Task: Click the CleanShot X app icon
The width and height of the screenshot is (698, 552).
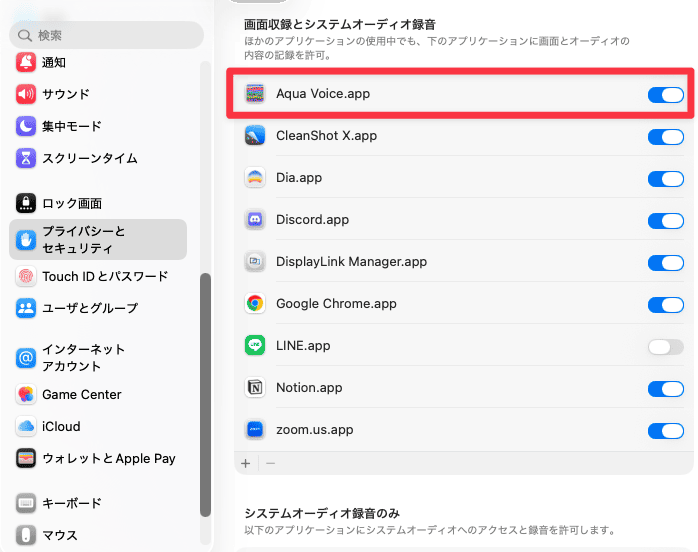Action: coord(255,135)
